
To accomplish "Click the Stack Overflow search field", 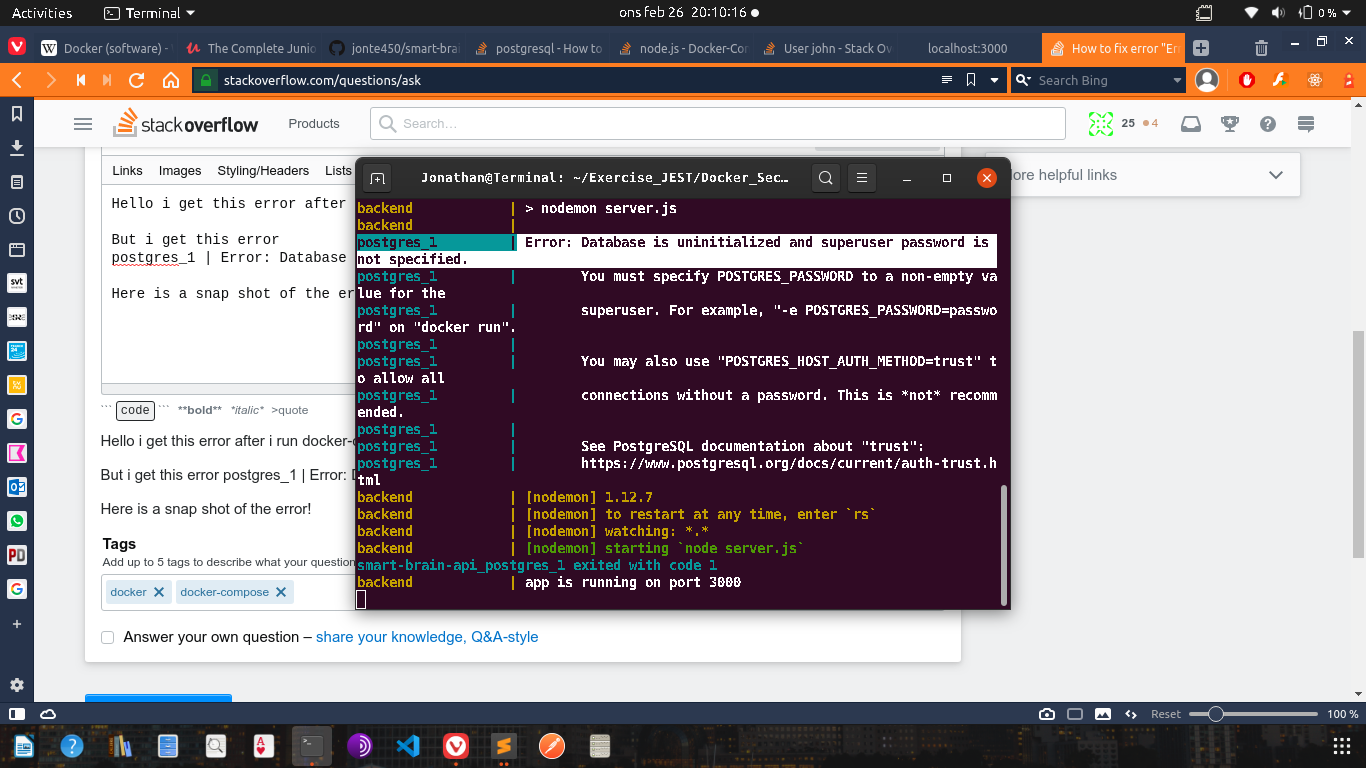I will [718, 124].
